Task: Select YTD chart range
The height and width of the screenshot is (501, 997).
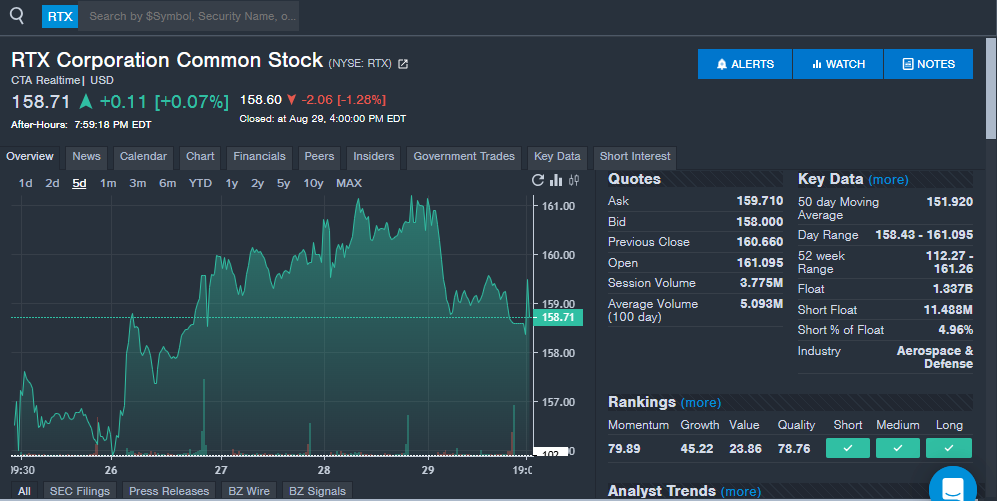Action: pos(200,184)
